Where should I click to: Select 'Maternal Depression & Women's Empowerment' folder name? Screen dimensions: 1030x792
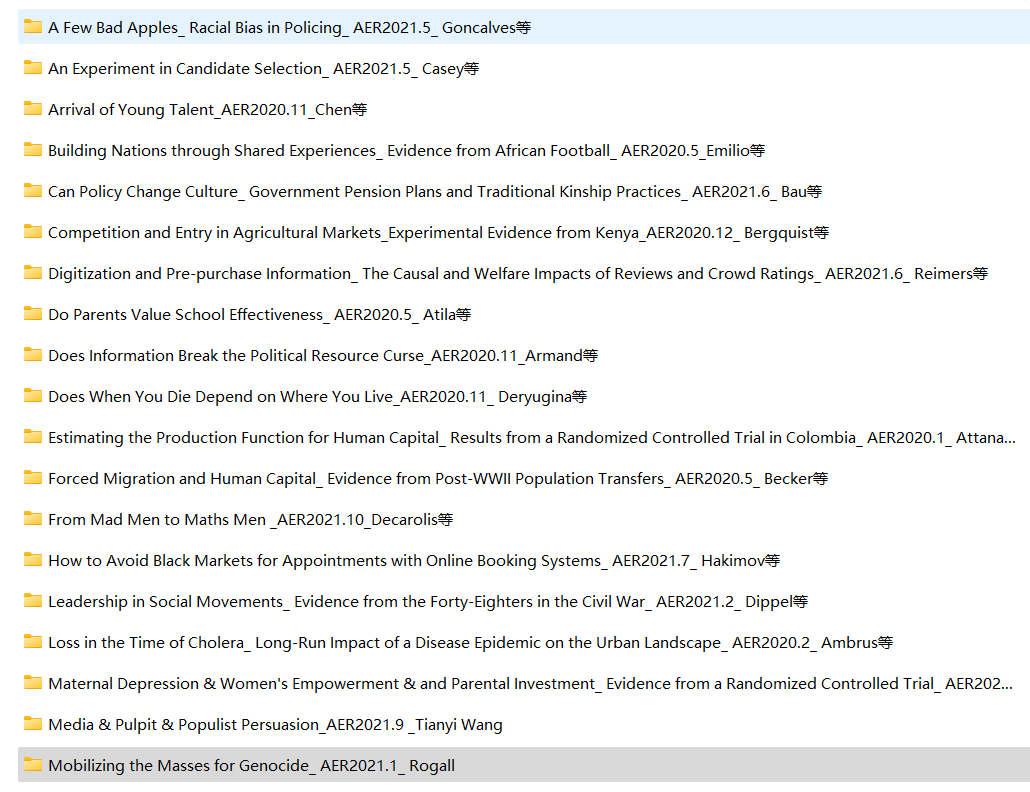(x=531, y=684)
